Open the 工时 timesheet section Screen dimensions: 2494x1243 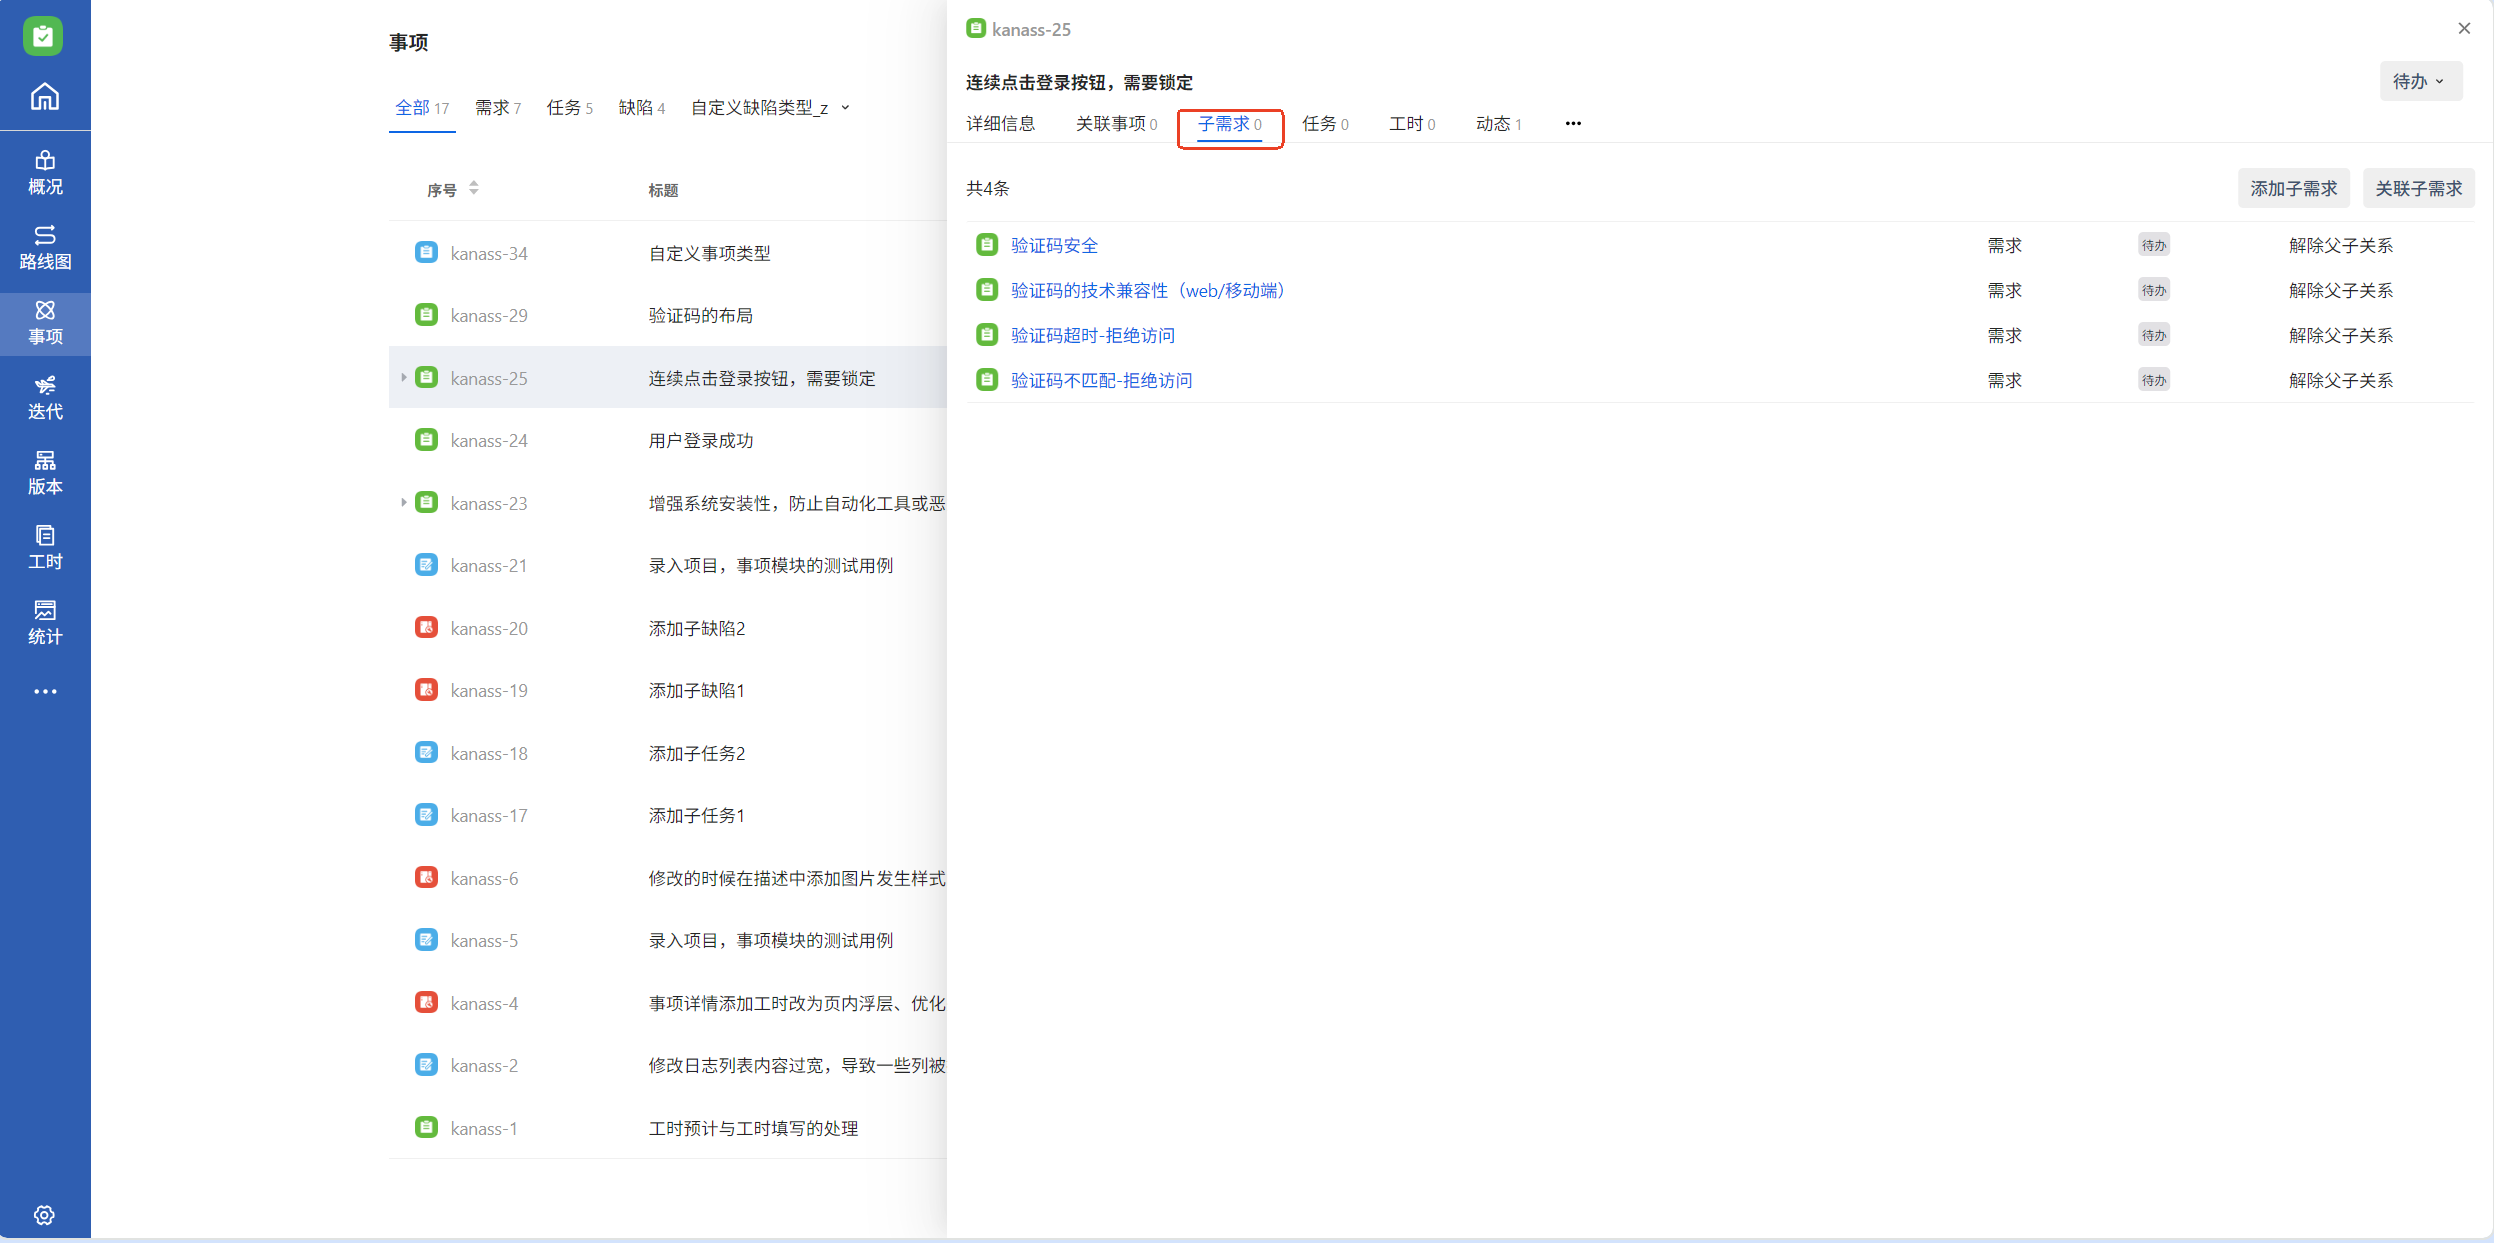click(45, 547)
